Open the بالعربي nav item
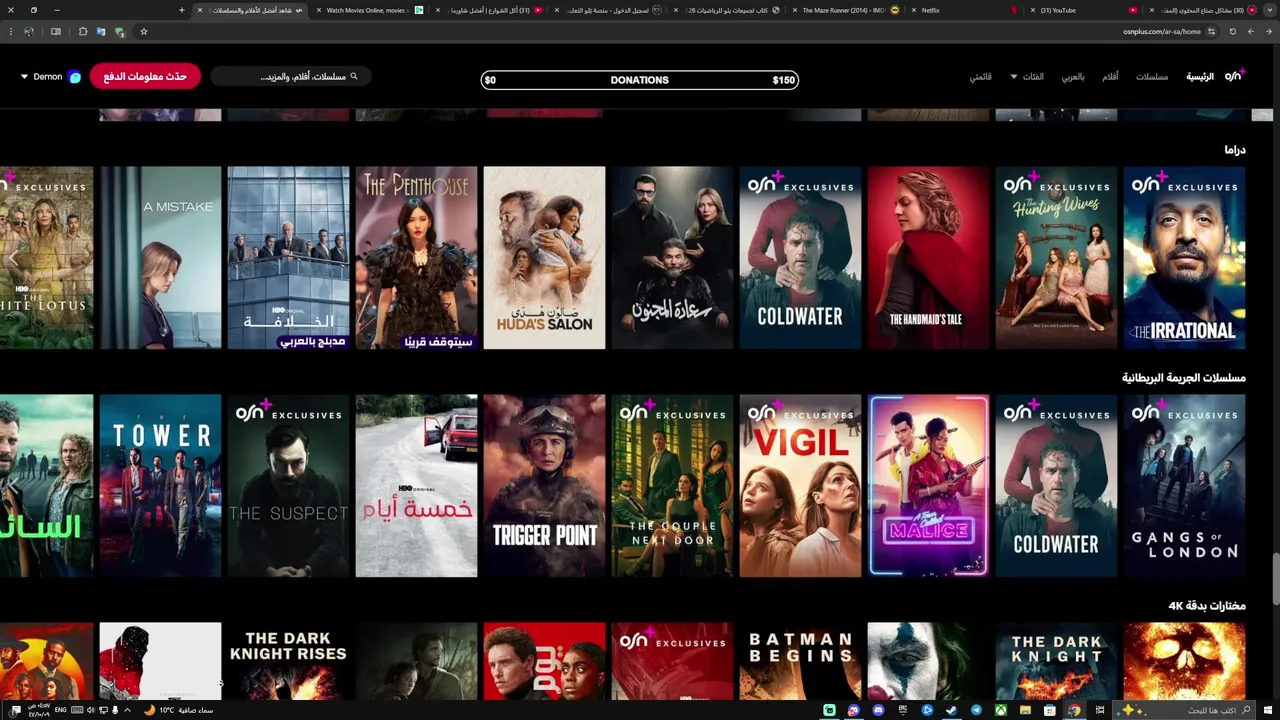The height and width of the screenshot is (720, 1280). coord(1073,77)
